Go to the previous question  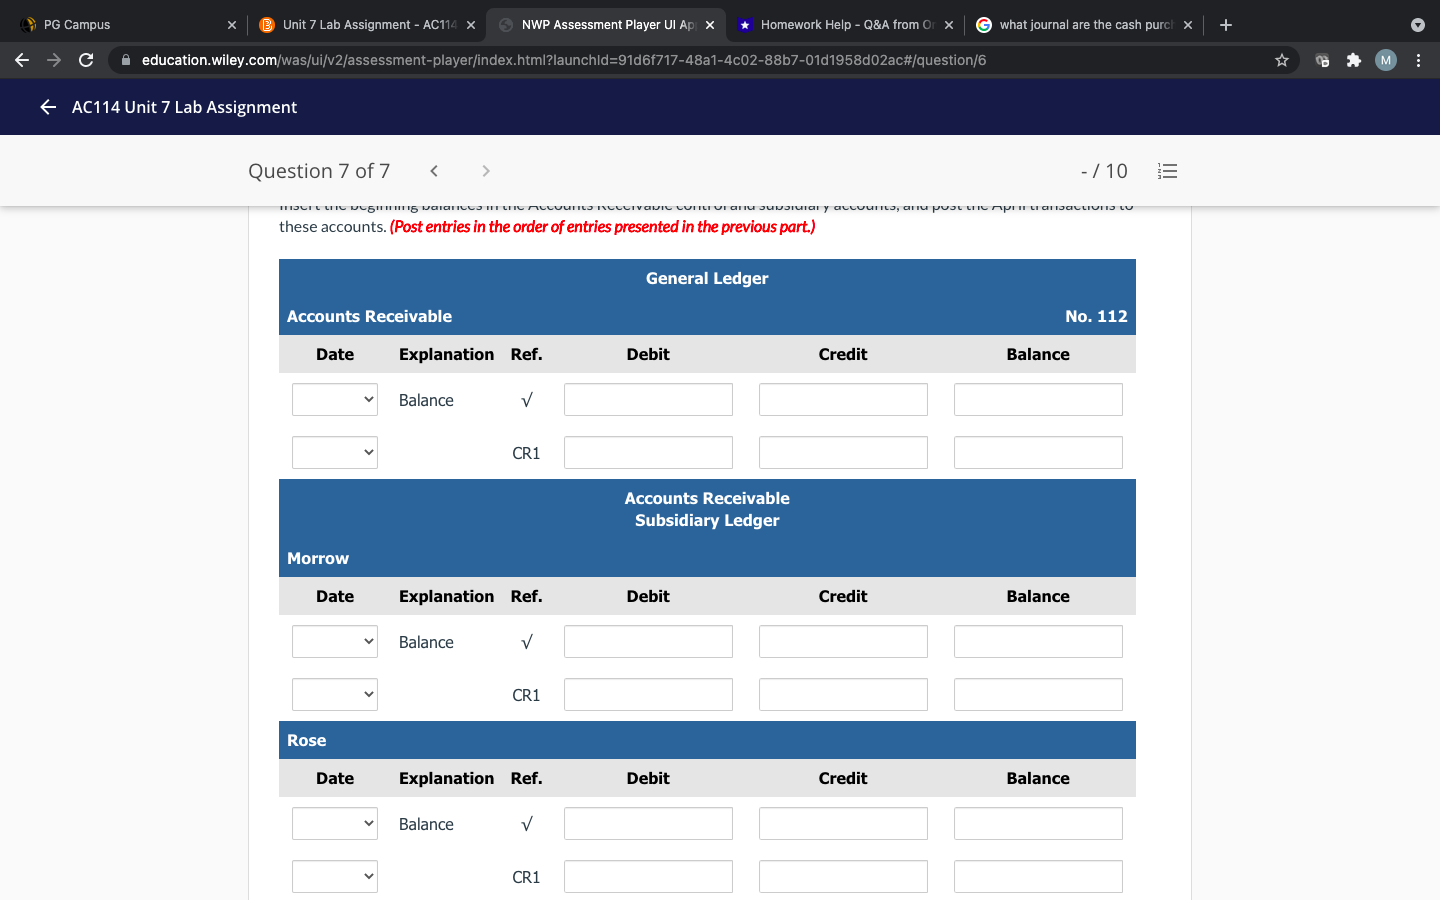[434, 171]
